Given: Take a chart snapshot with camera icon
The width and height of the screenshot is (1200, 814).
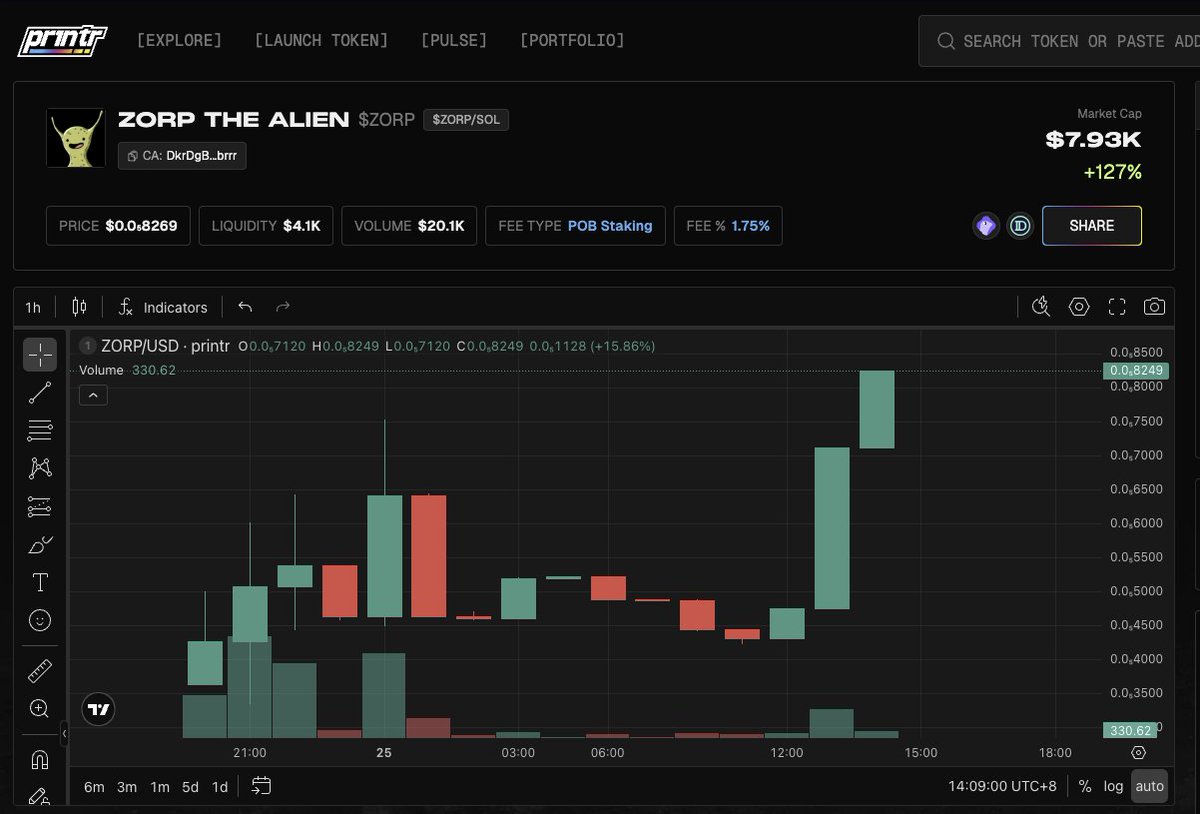Looking at the screenshot, I should (x=1155, y=307).
